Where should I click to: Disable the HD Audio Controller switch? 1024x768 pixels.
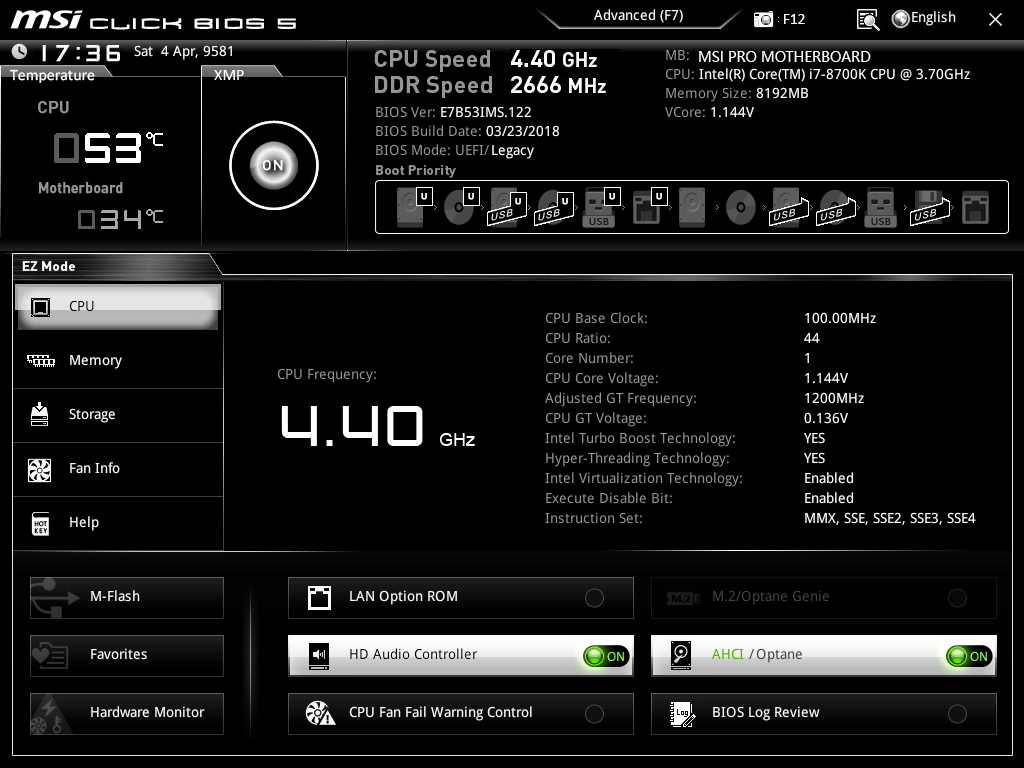click(606, 656)
